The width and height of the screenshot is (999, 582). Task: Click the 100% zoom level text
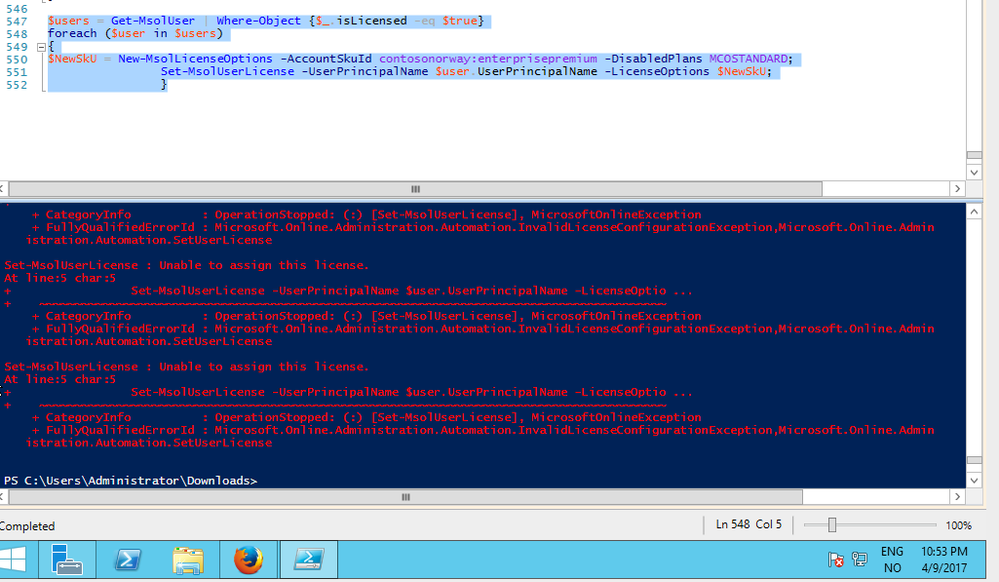[958, 525]
